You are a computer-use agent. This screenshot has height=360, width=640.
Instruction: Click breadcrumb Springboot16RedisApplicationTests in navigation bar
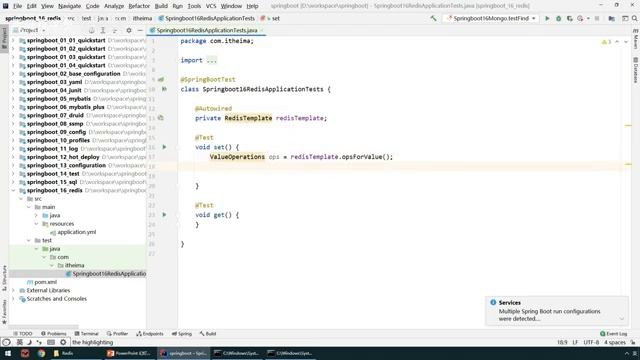coord(207,18)
